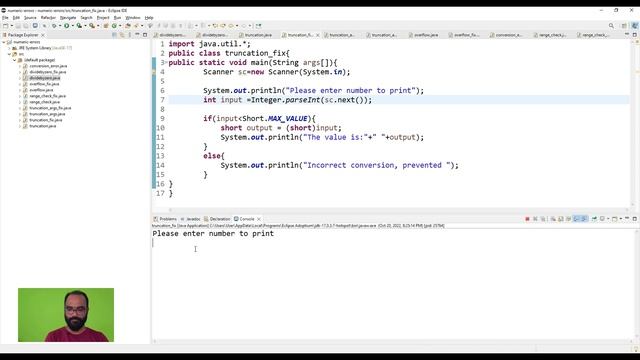Image resolution: width=640 pixels, height=360 pixels.
Task: Terminate the running program with red square
Action: pos(527,219)
